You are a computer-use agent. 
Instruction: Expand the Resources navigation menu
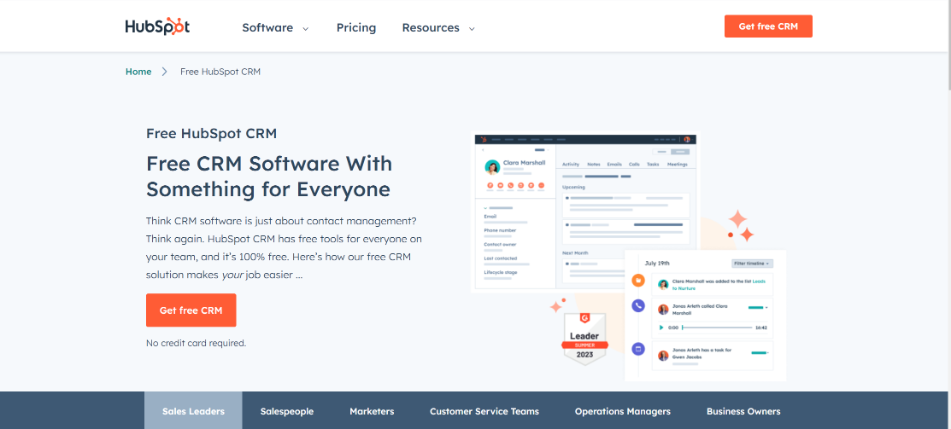click(x=438, y=28)
